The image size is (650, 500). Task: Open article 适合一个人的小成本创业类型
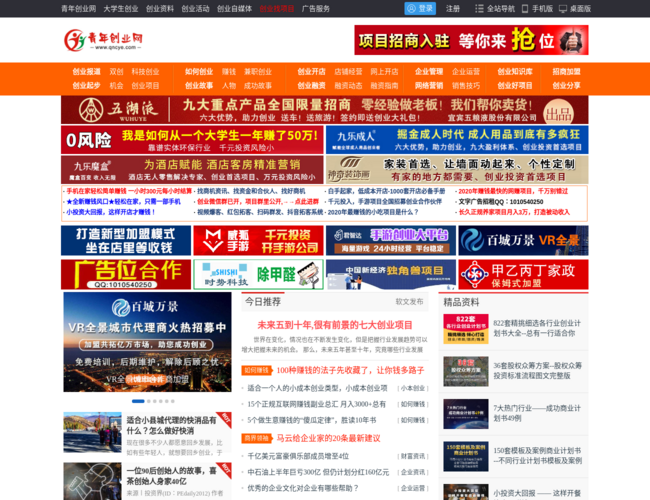click(318, 388)
